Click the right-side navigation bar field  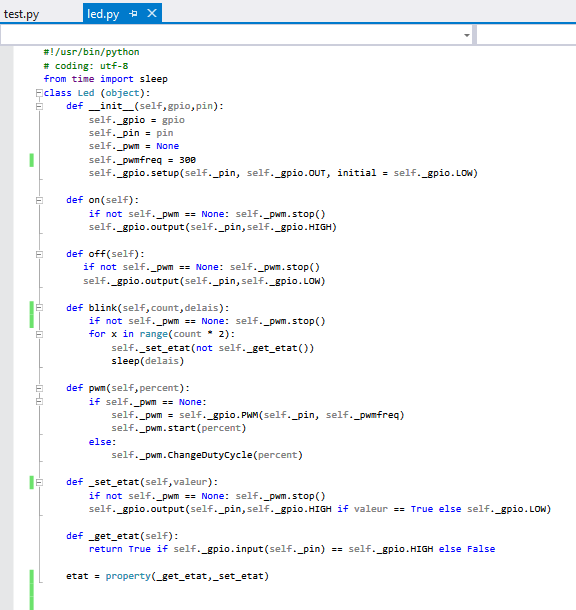[x=526, y=35]
